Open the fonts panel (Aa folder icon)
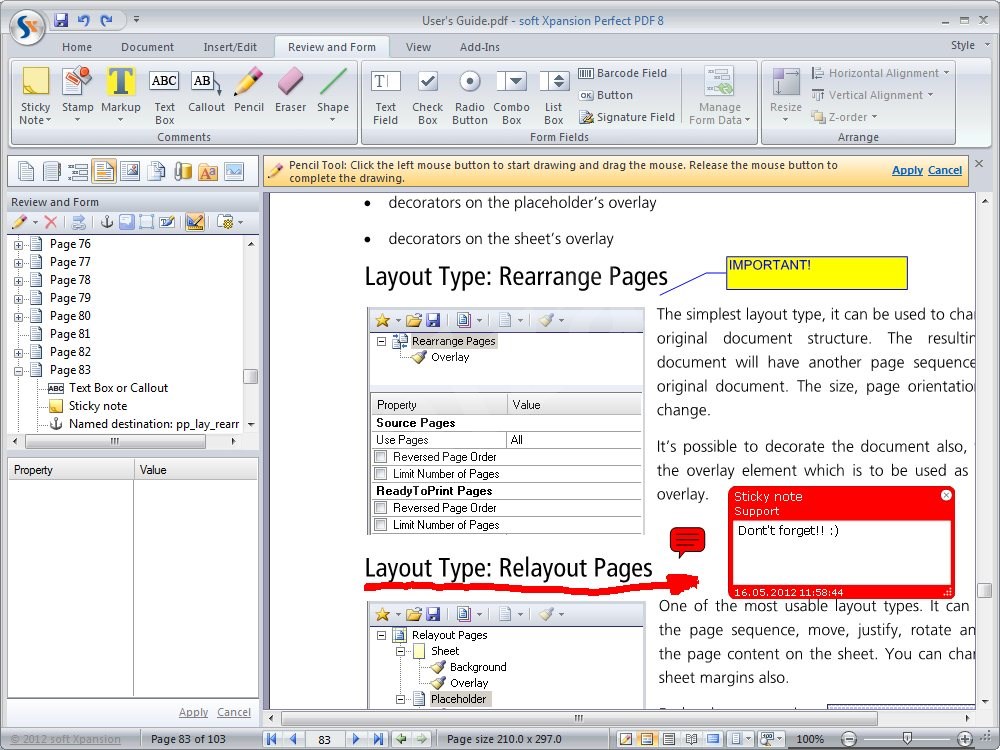 [x=209, y=172]
